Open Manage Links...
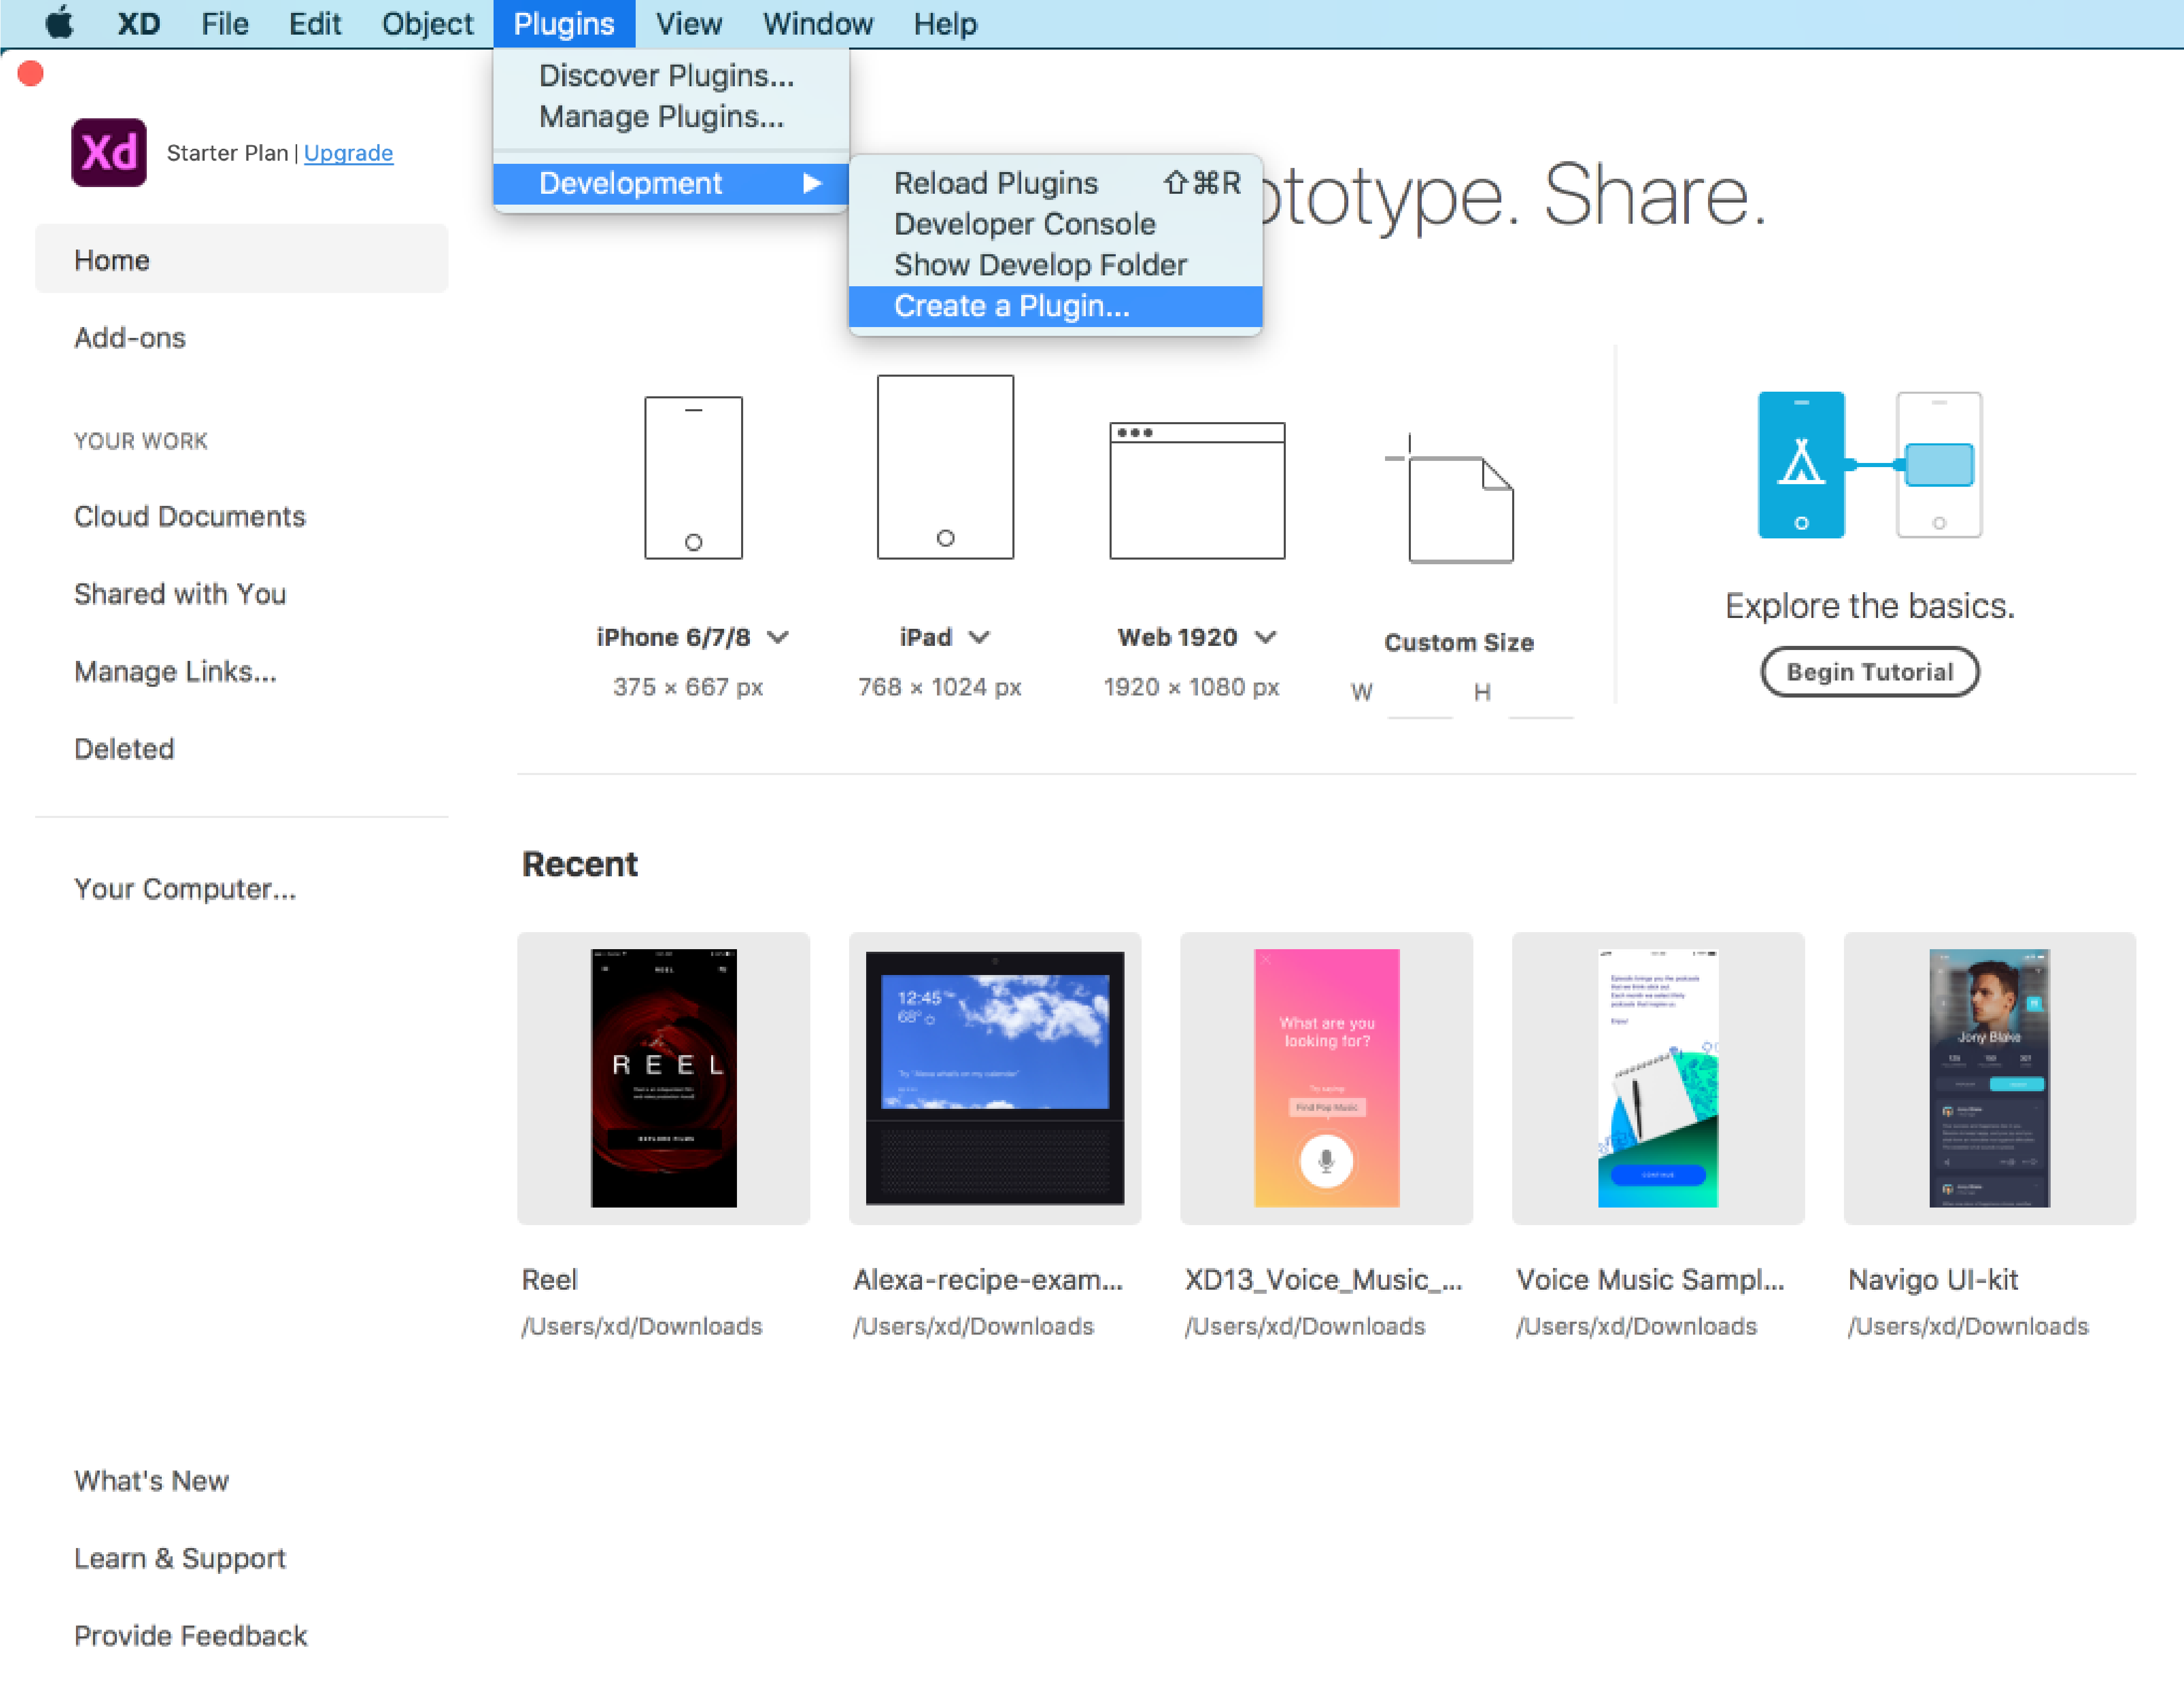Image resolution: width=2184 pixels, height=1686 pixels. pyautogui.click(x=175, y=671)
